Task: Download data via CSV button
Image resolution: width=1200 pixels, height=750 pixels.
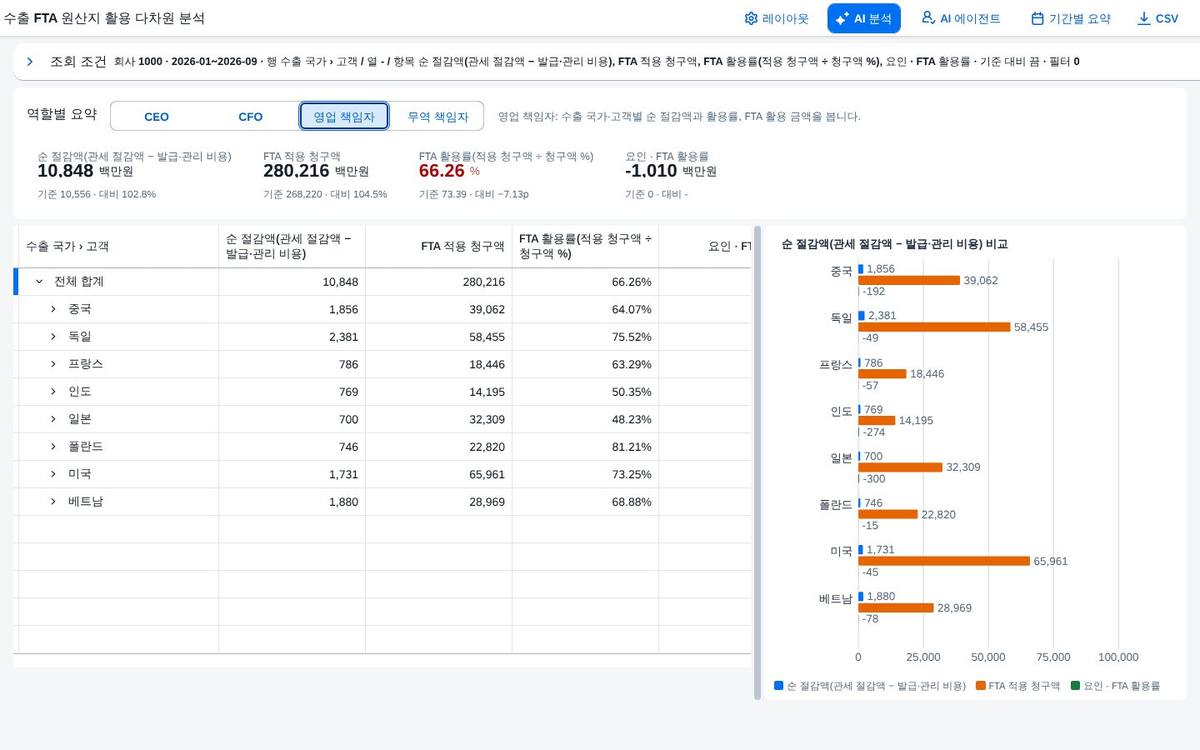Action: (1158, 18)
